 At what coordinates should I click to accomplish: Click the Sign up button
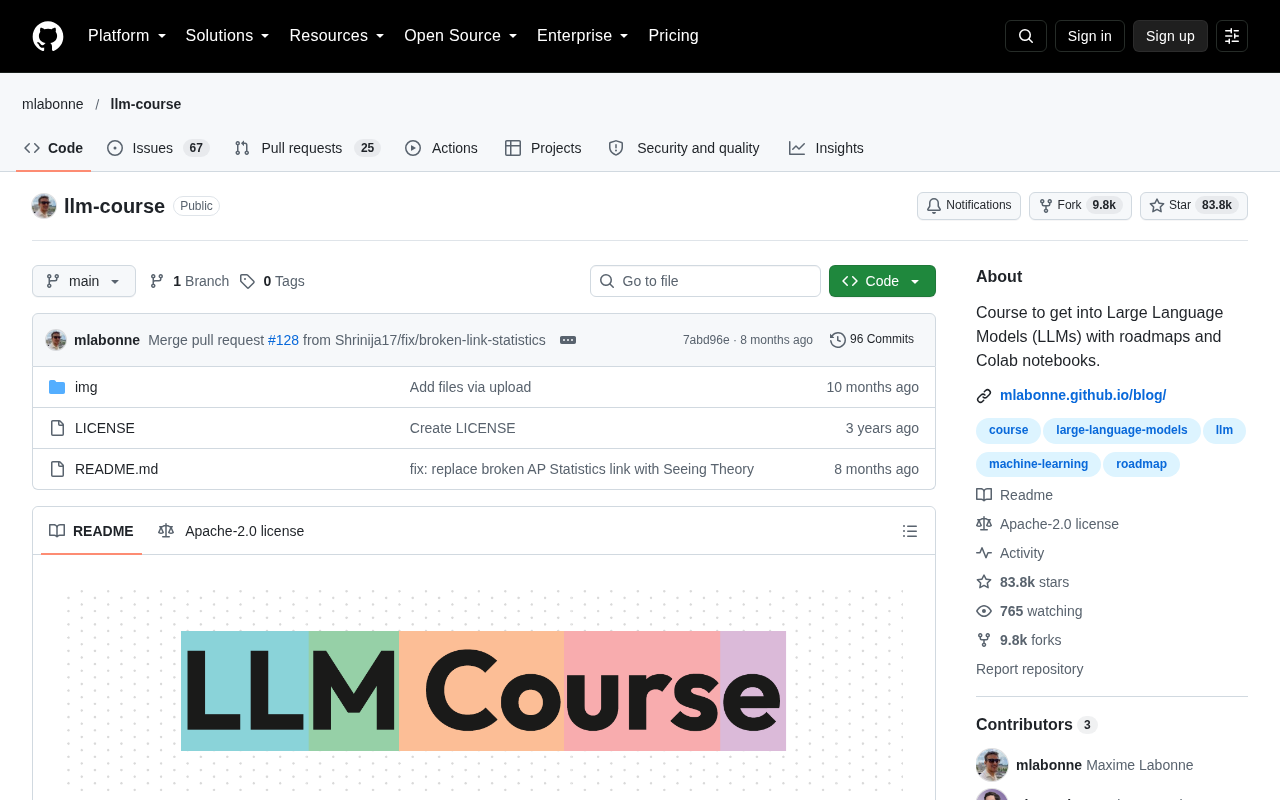coord(1170,36)
